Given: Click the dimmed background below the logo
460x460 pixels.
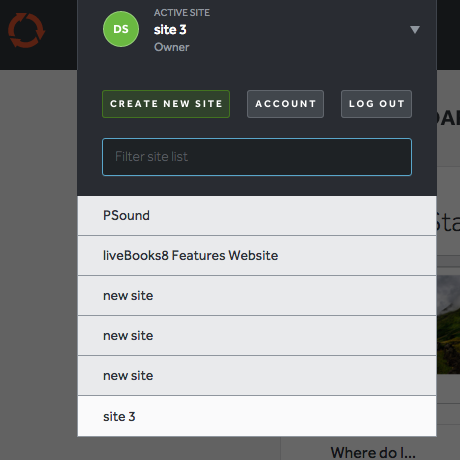Looking at the screenshot, I should click(x=38, y=233).
